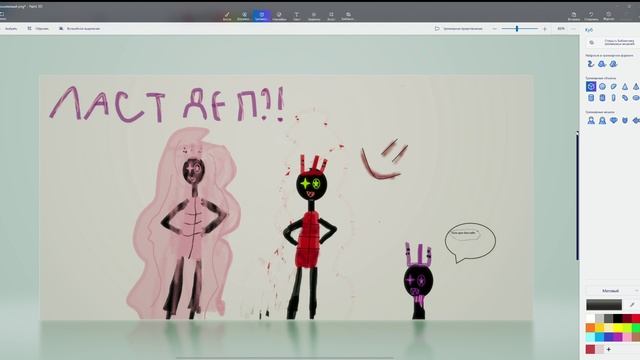Choose the bright yellow palette swatch
Image resolution: width=640 pixels, height=360 pixels.
coord(618,328)
